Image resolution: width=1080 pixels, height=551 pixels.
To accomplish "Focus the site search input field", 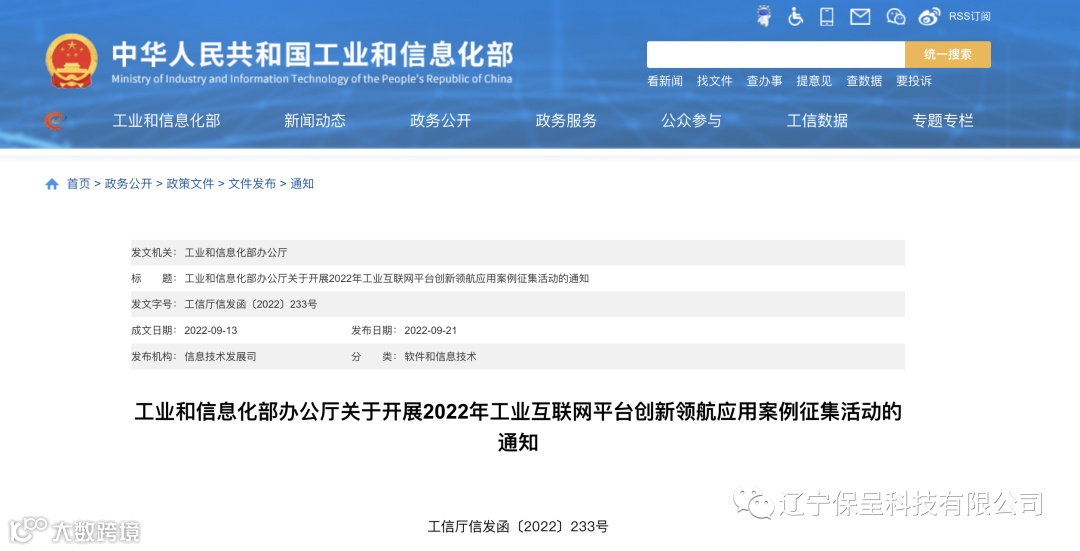I will [776, 54].
